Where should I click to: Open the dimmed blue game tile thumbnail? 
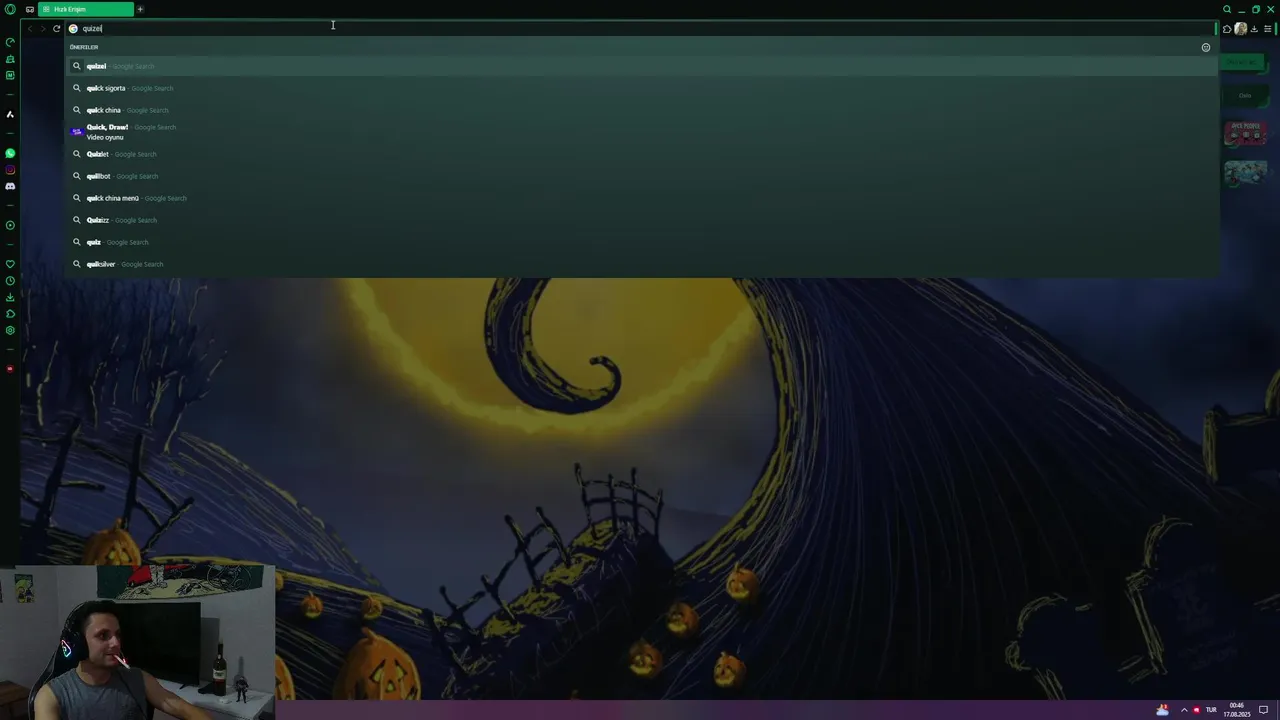tap(1245, 172)
